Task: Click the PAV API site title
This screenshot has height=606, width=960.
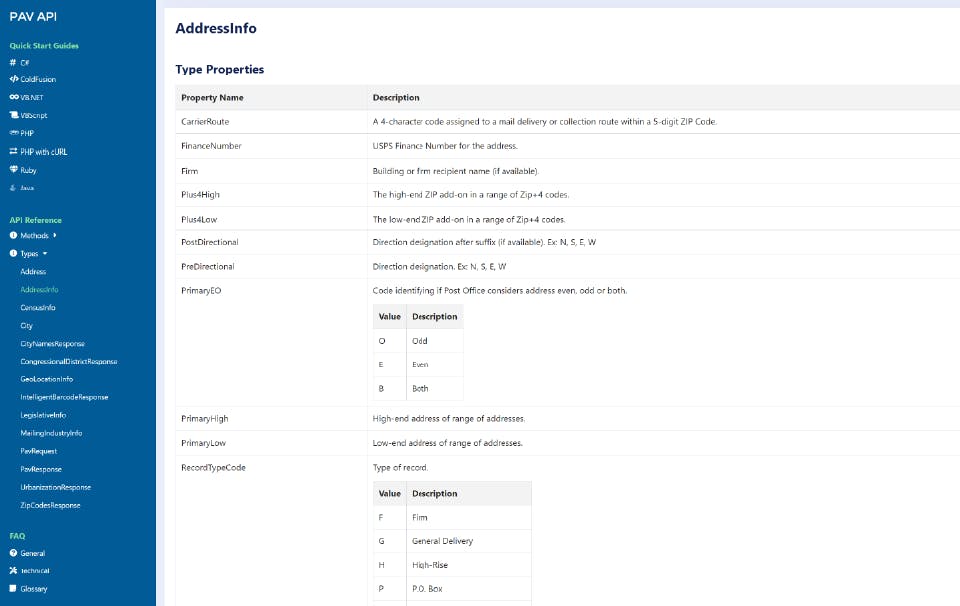Action: [33, 16]
